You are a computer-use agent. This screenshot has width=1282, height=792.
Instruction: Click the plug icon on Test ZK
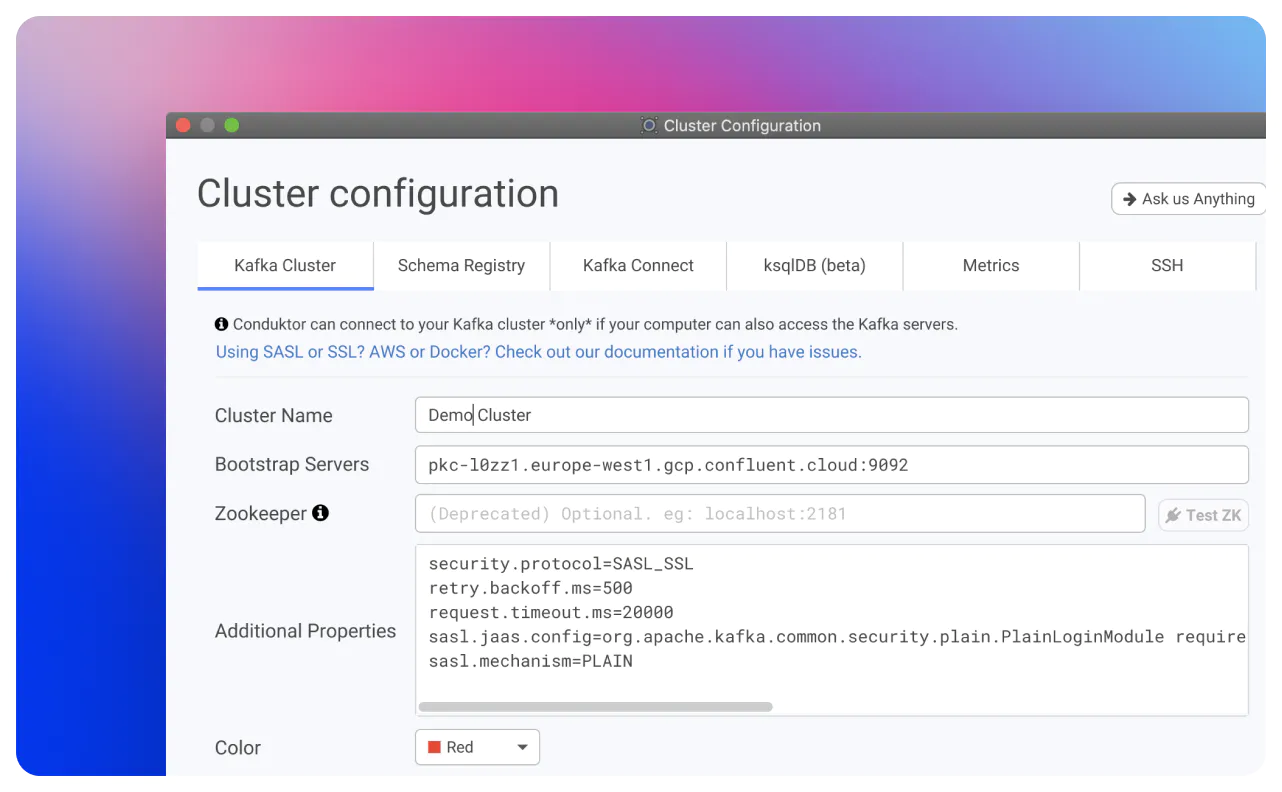pos(1173,515)
